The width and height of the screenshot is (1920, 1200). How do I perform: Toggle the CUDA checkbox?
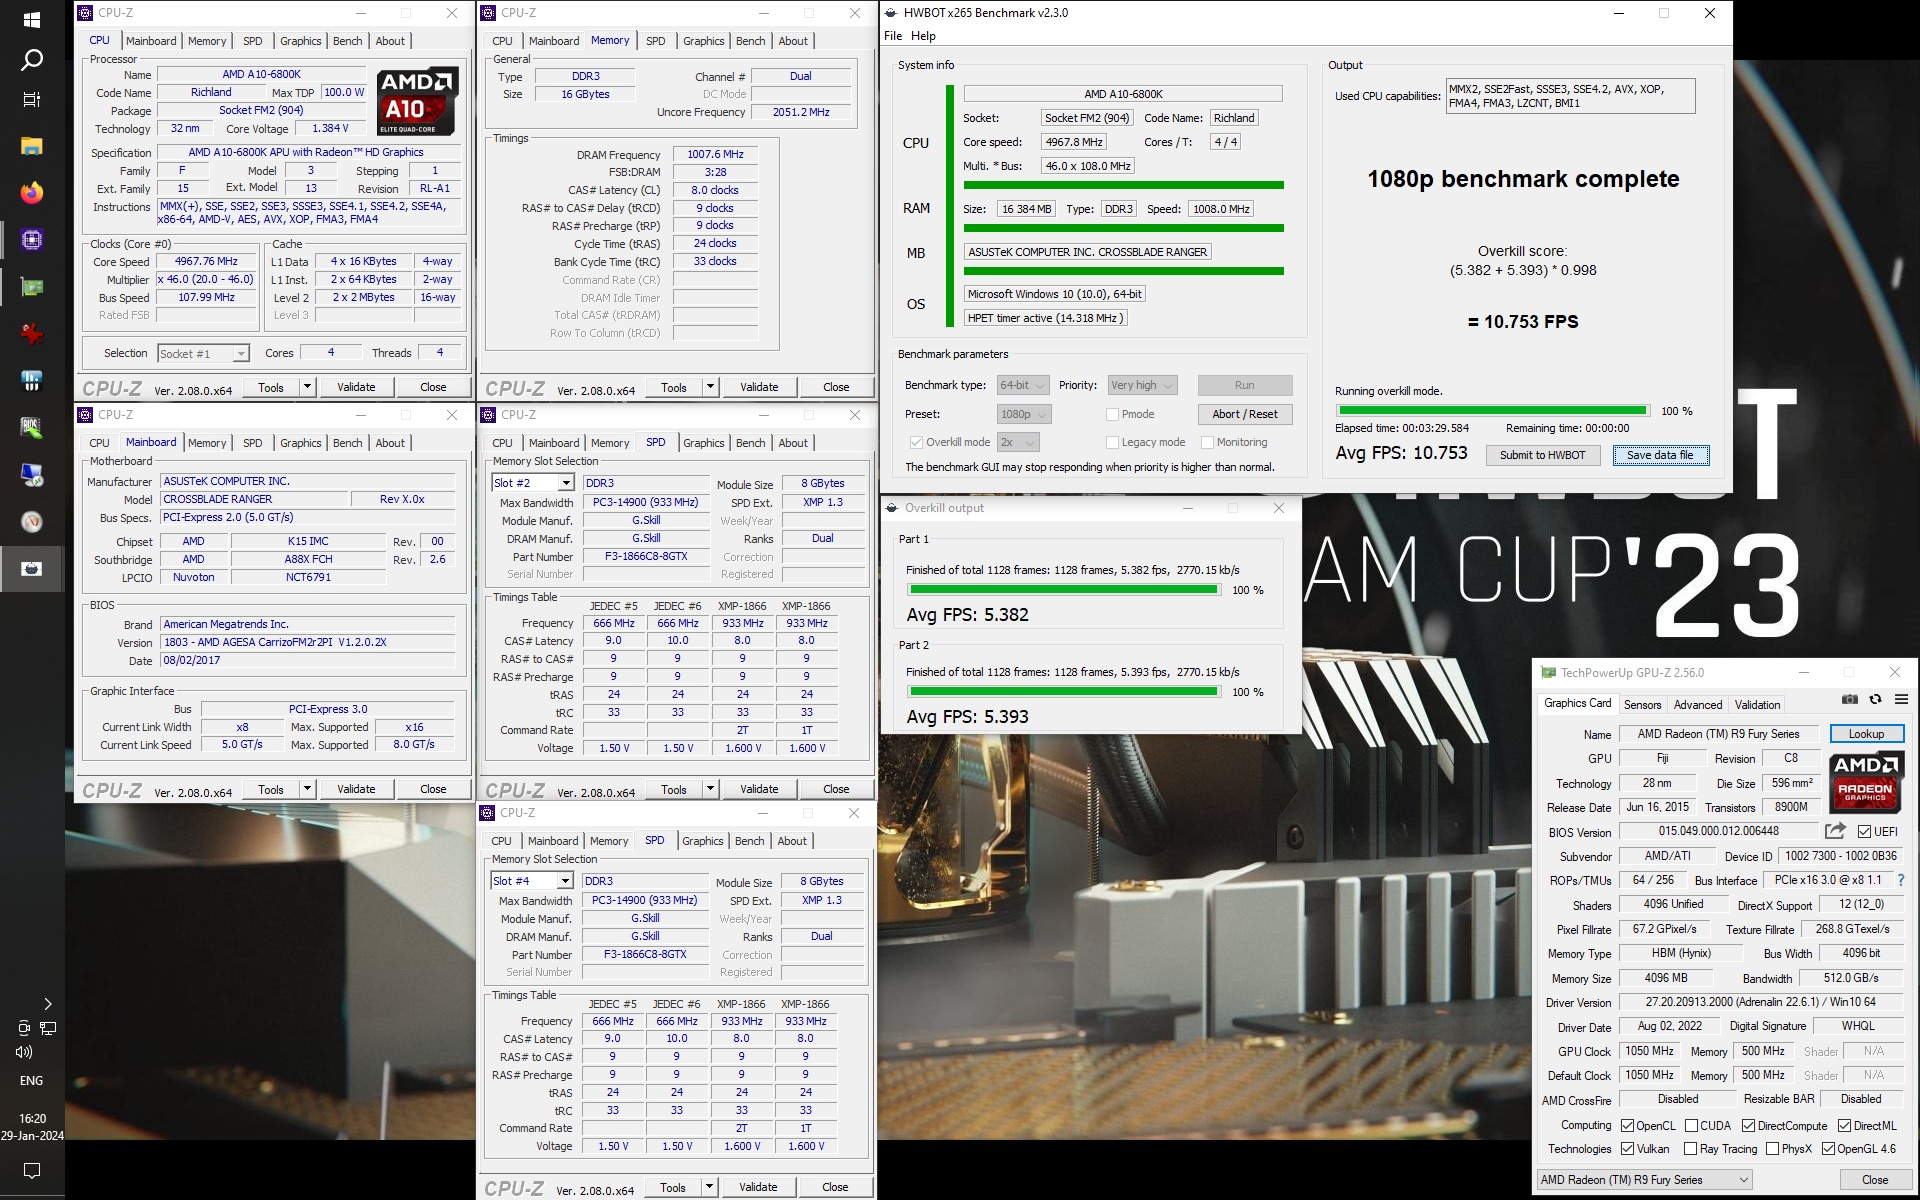(x=1692, y=1126)
